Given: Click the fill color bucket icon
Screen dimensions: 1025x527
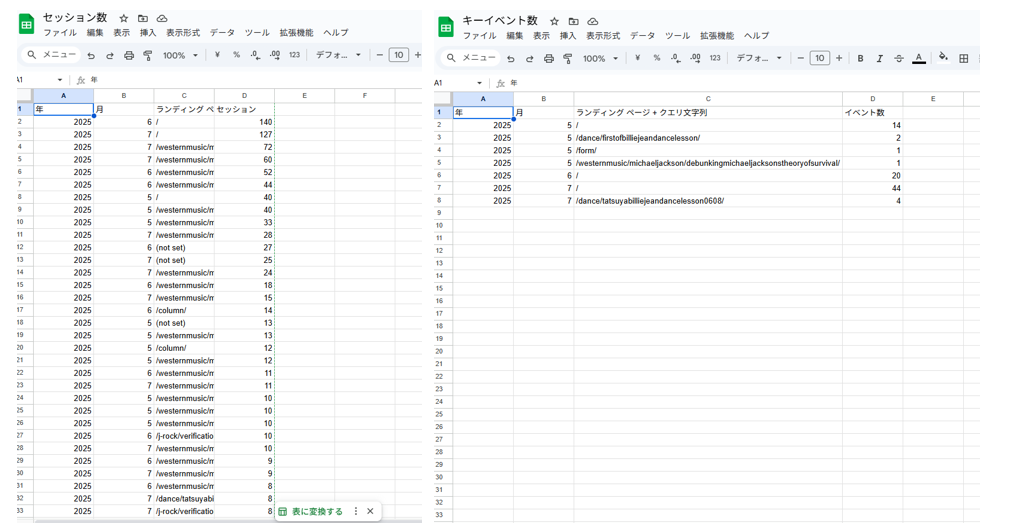Looking at the screenshot, I should click(x=943, y=58).
